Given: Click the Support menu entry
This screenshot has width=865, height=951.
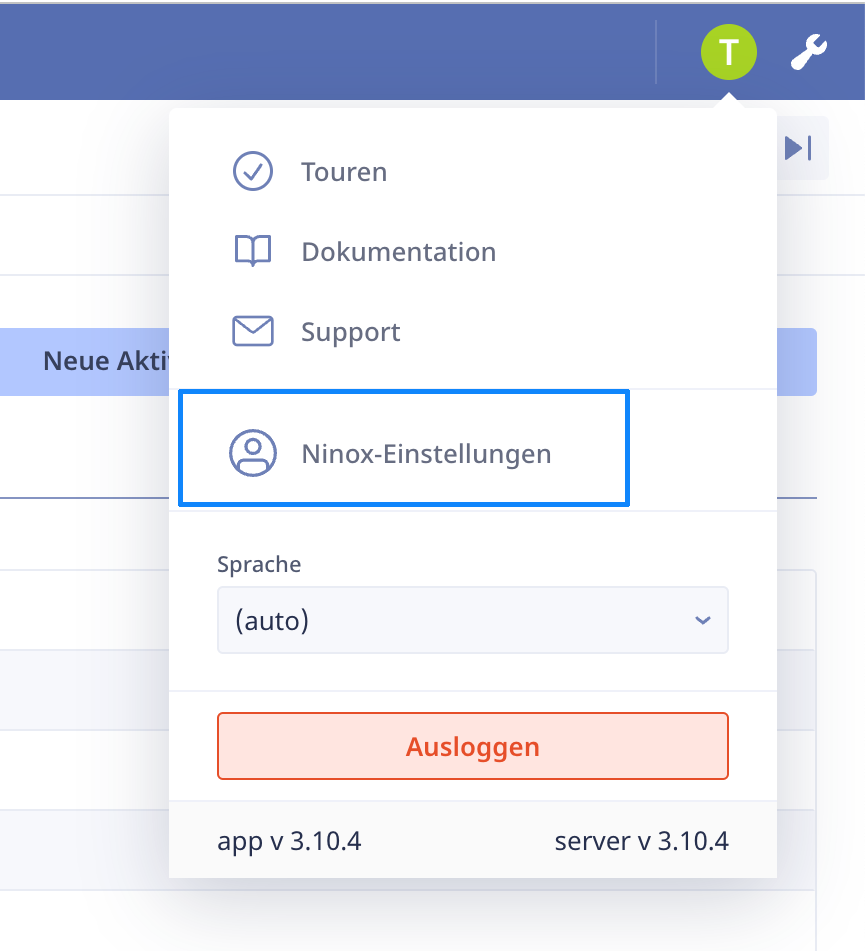Looking at the screenshot, I should [x=350, y=331].
